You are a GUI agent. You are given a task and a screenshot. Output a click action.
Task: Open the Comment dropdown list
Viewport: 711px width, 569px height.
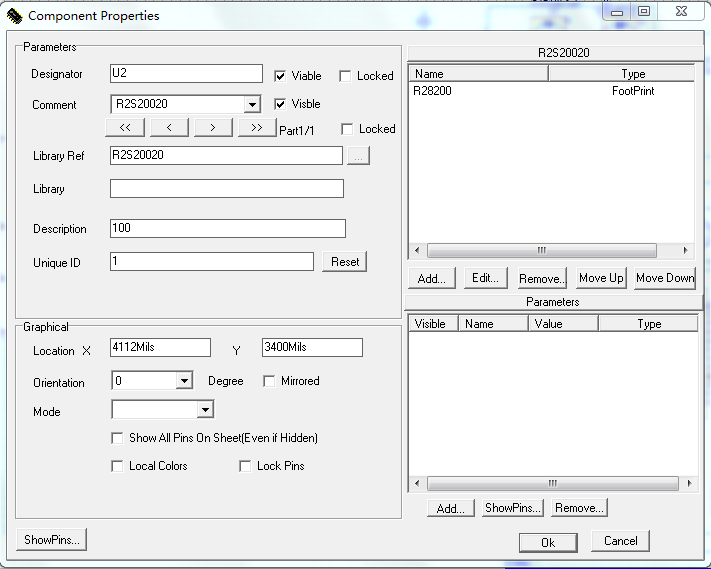pos(252,104)
